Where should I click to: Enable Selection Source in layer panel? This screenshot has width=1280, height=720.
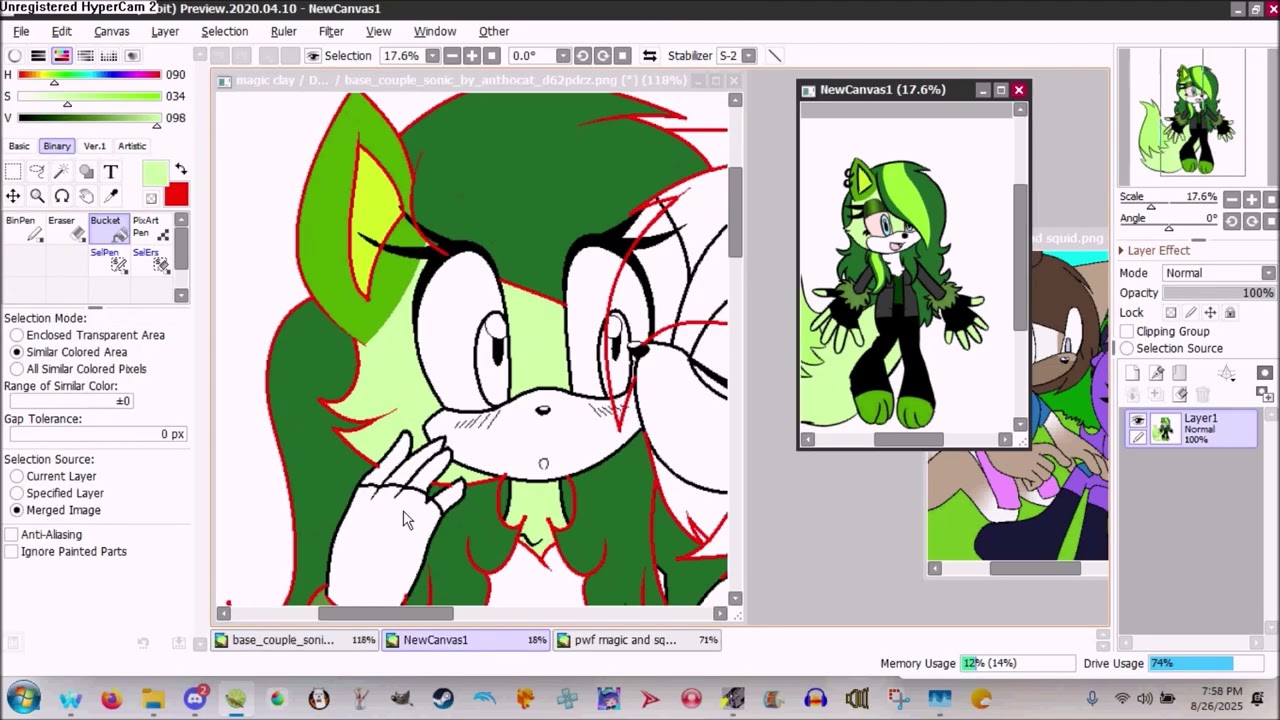tap(1127, 348)
